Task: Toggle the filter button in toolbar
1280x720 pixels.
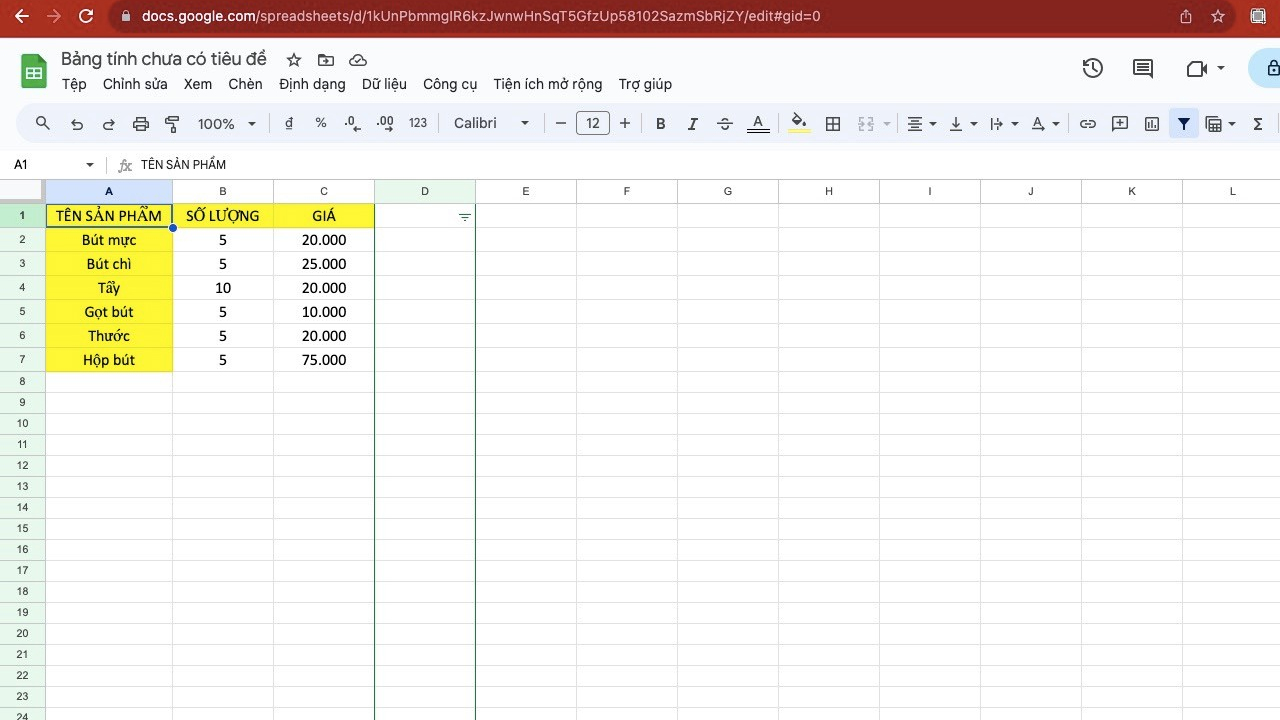Action: tap(1184, 124)
